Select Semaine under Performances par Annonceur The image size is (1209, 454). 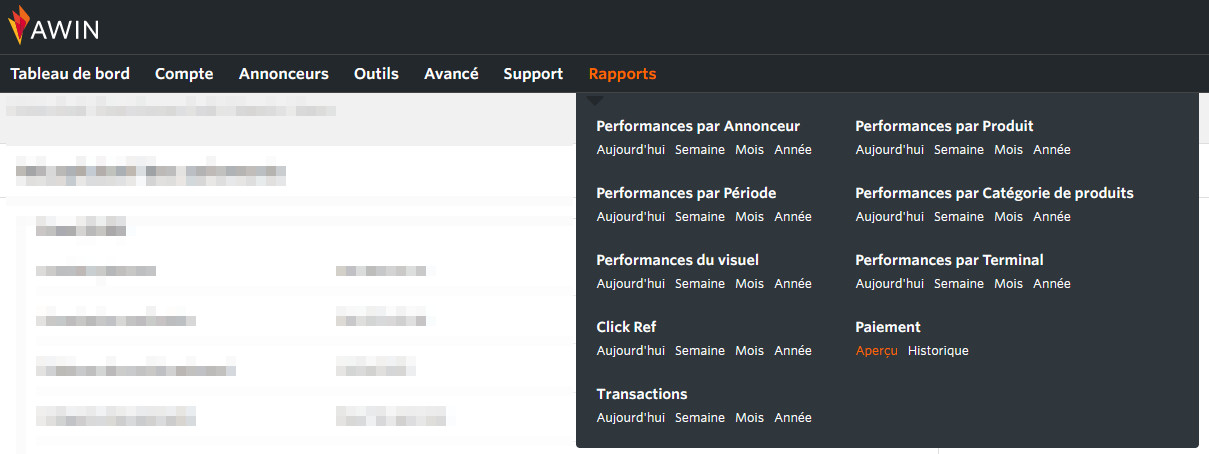[x=700, y=150]
